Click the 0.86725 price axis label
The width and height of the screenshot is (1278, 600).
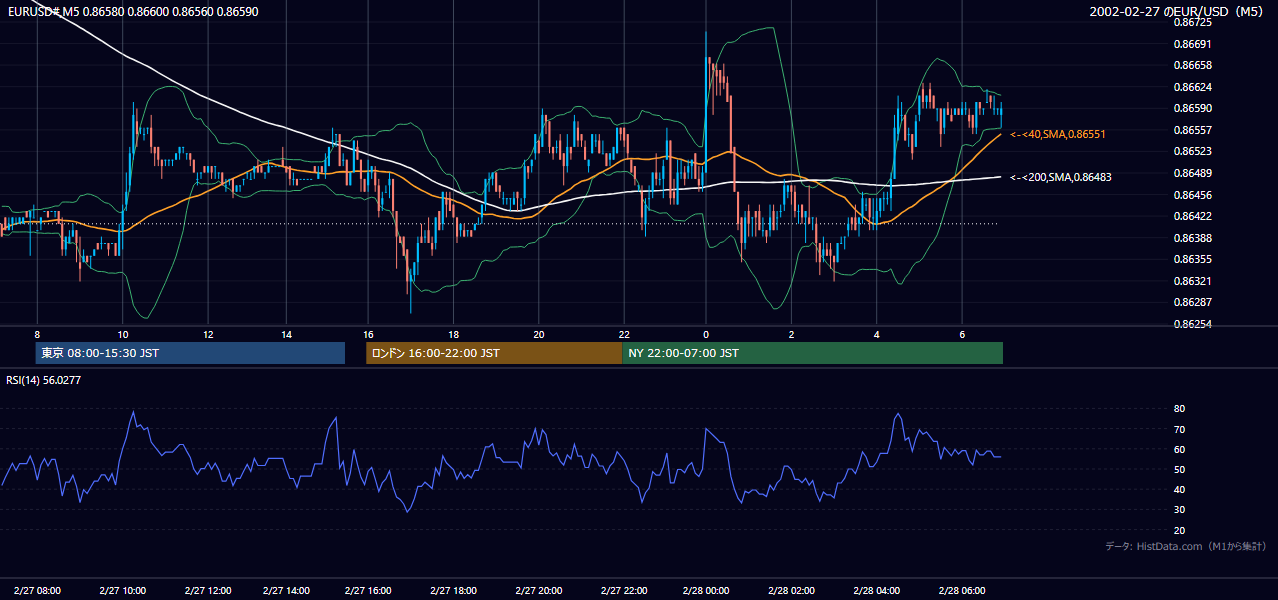click(1194, 22)
